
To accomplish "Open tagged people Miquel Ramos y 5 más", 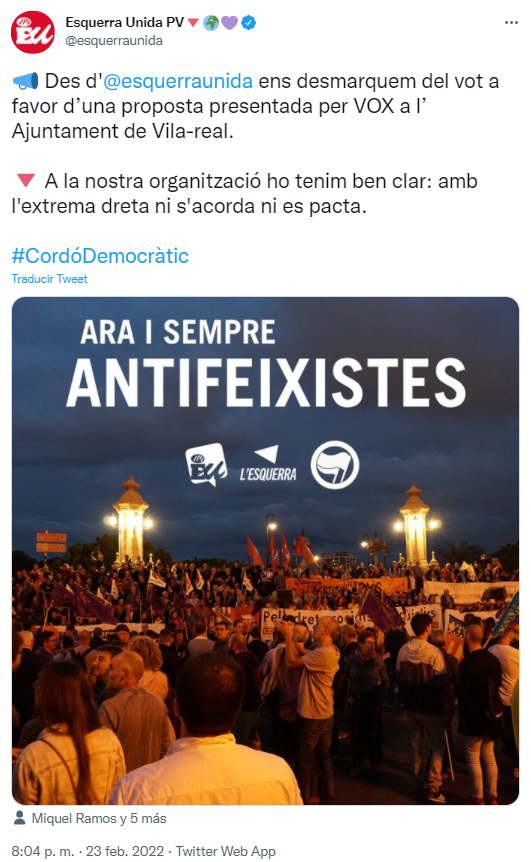I will coord(99,819).
